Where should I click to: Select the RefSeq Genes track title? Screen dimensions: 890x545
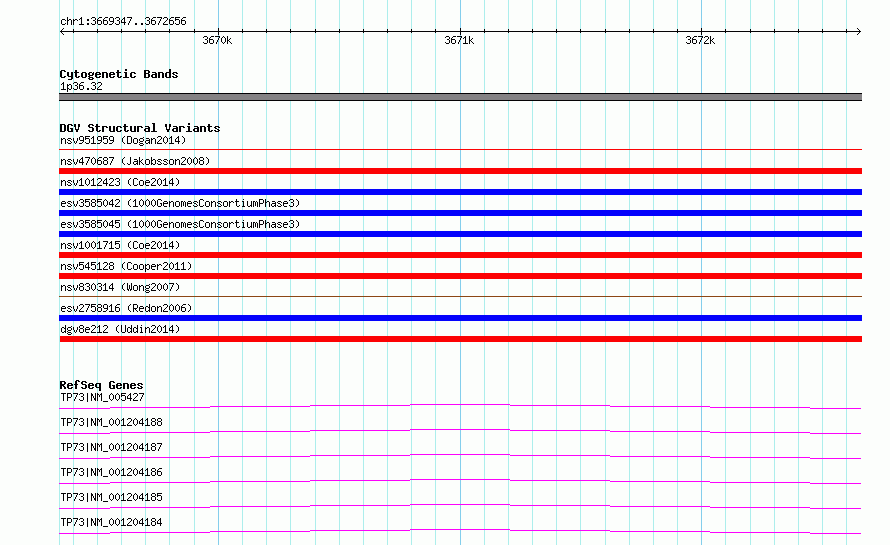101,385
